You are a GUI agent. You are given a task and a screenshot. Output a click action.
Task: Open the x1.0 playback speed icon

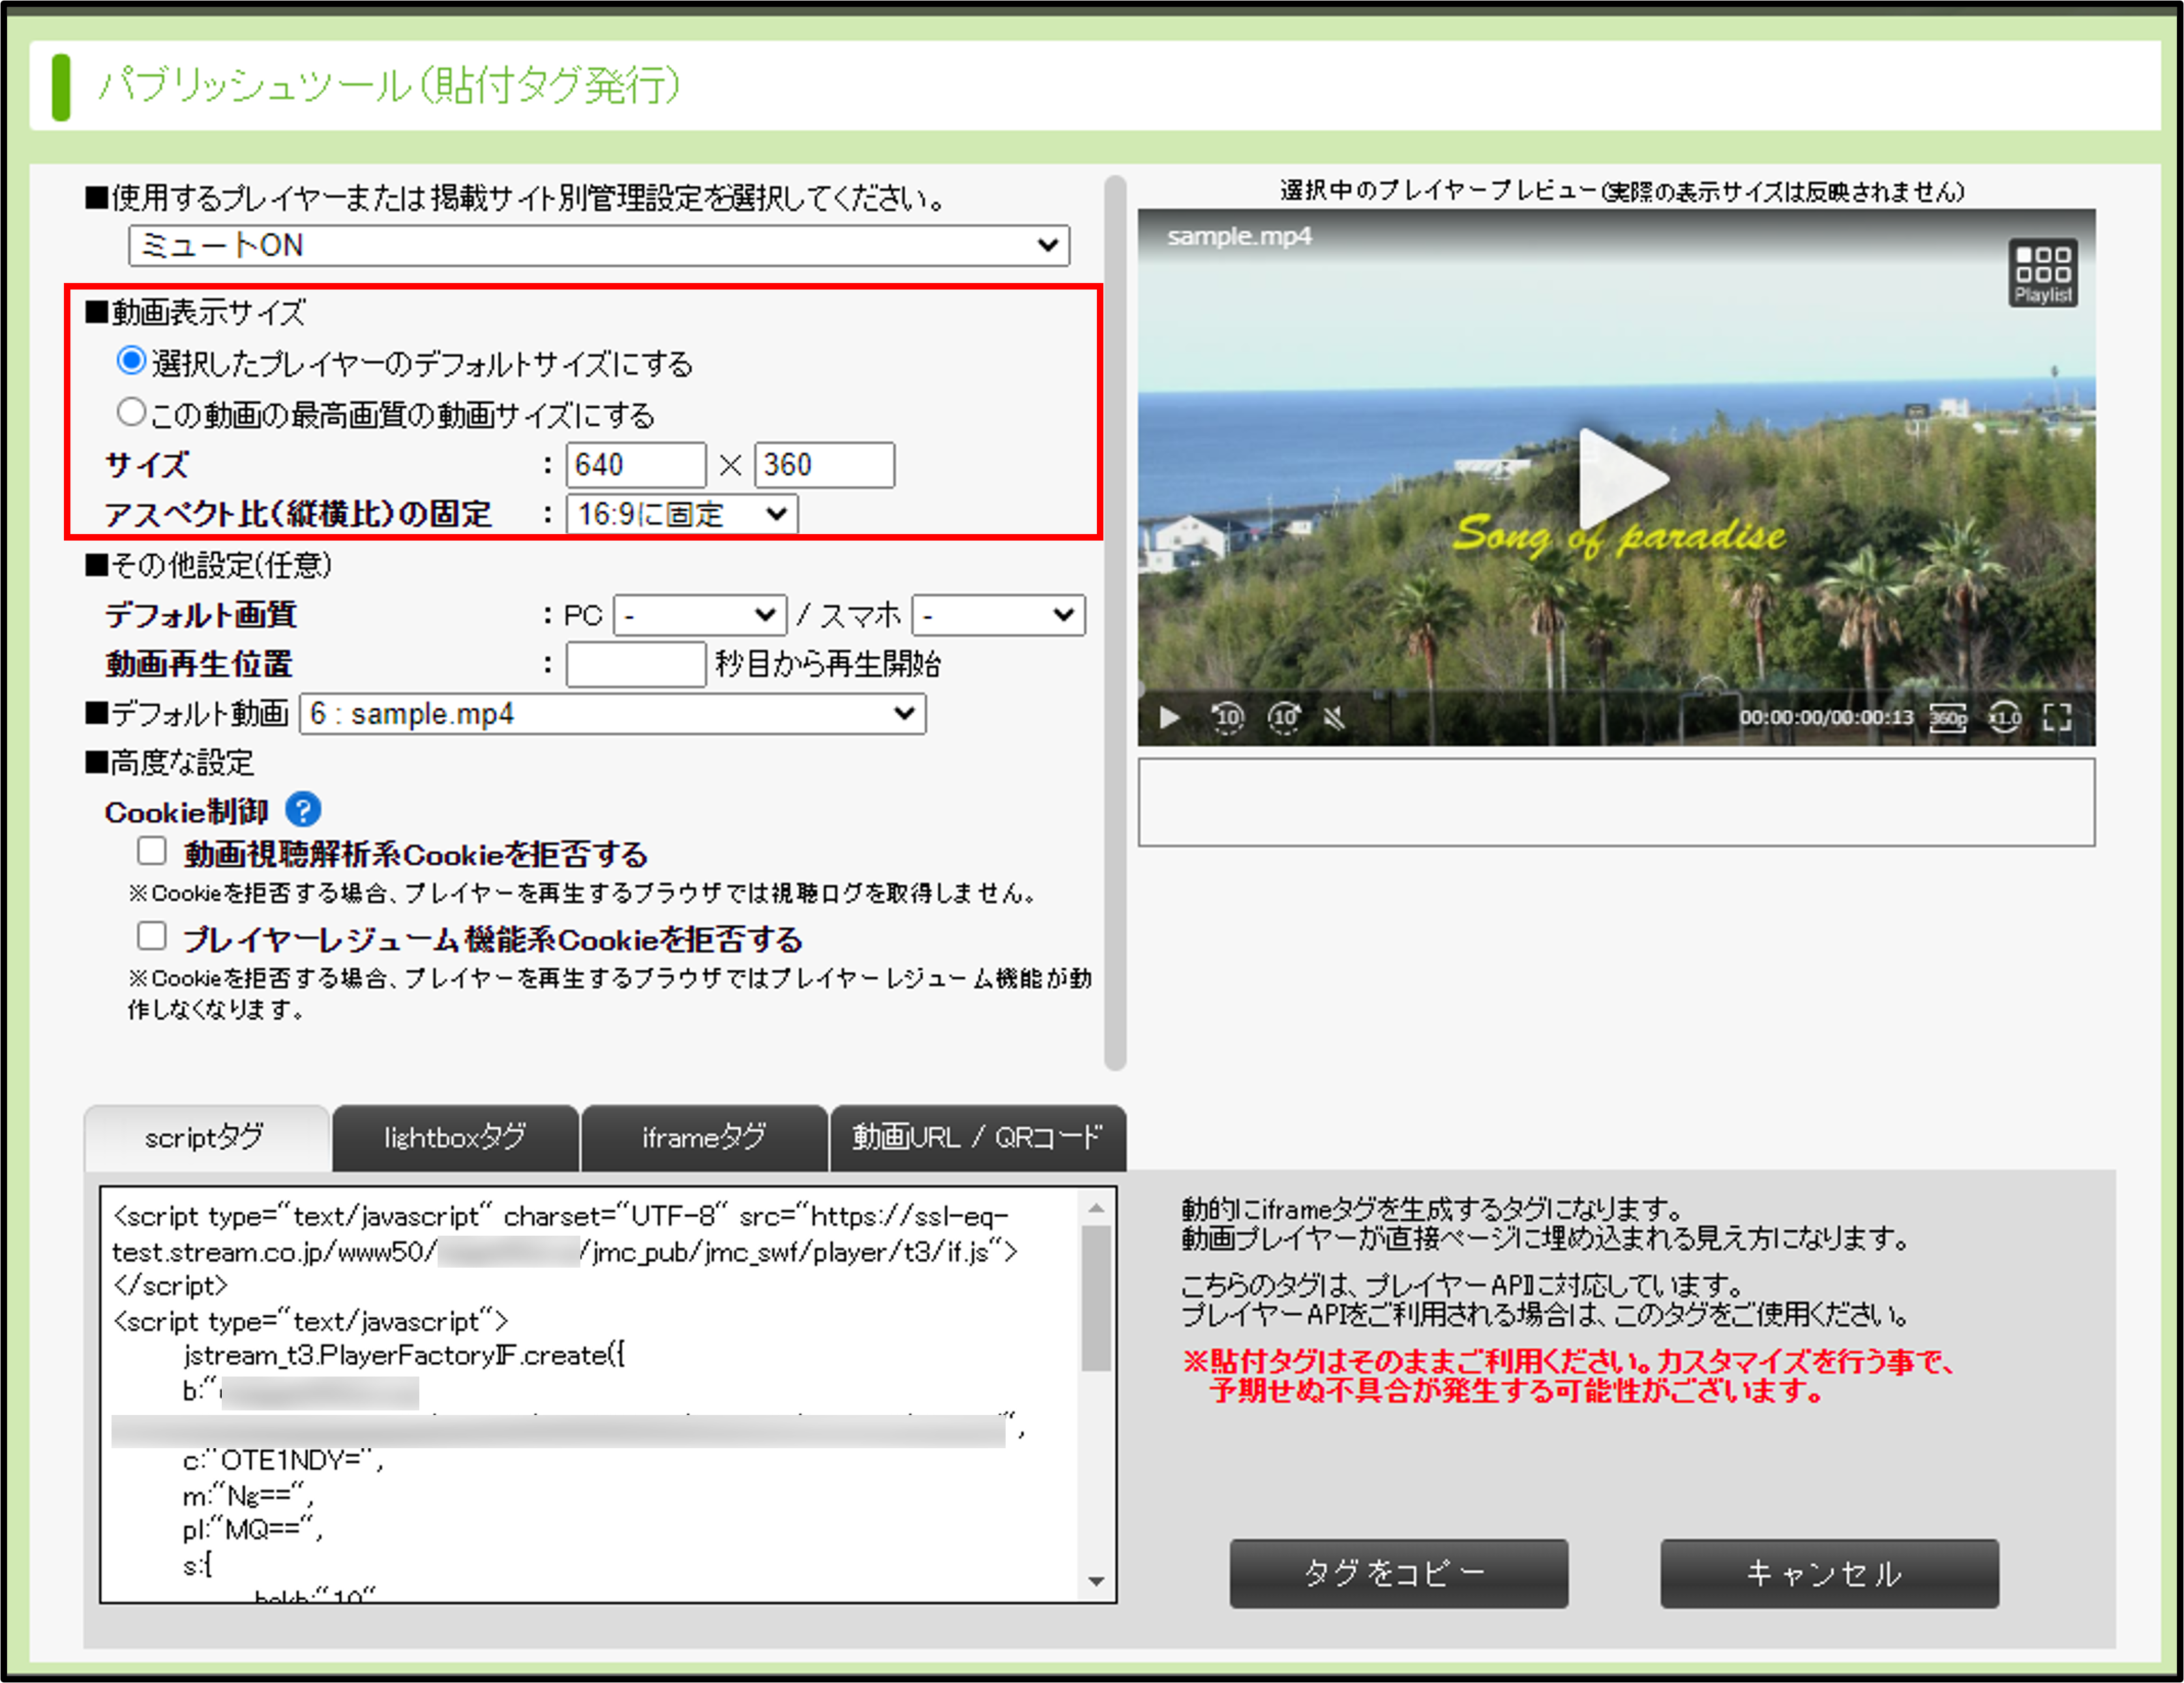2004,717
